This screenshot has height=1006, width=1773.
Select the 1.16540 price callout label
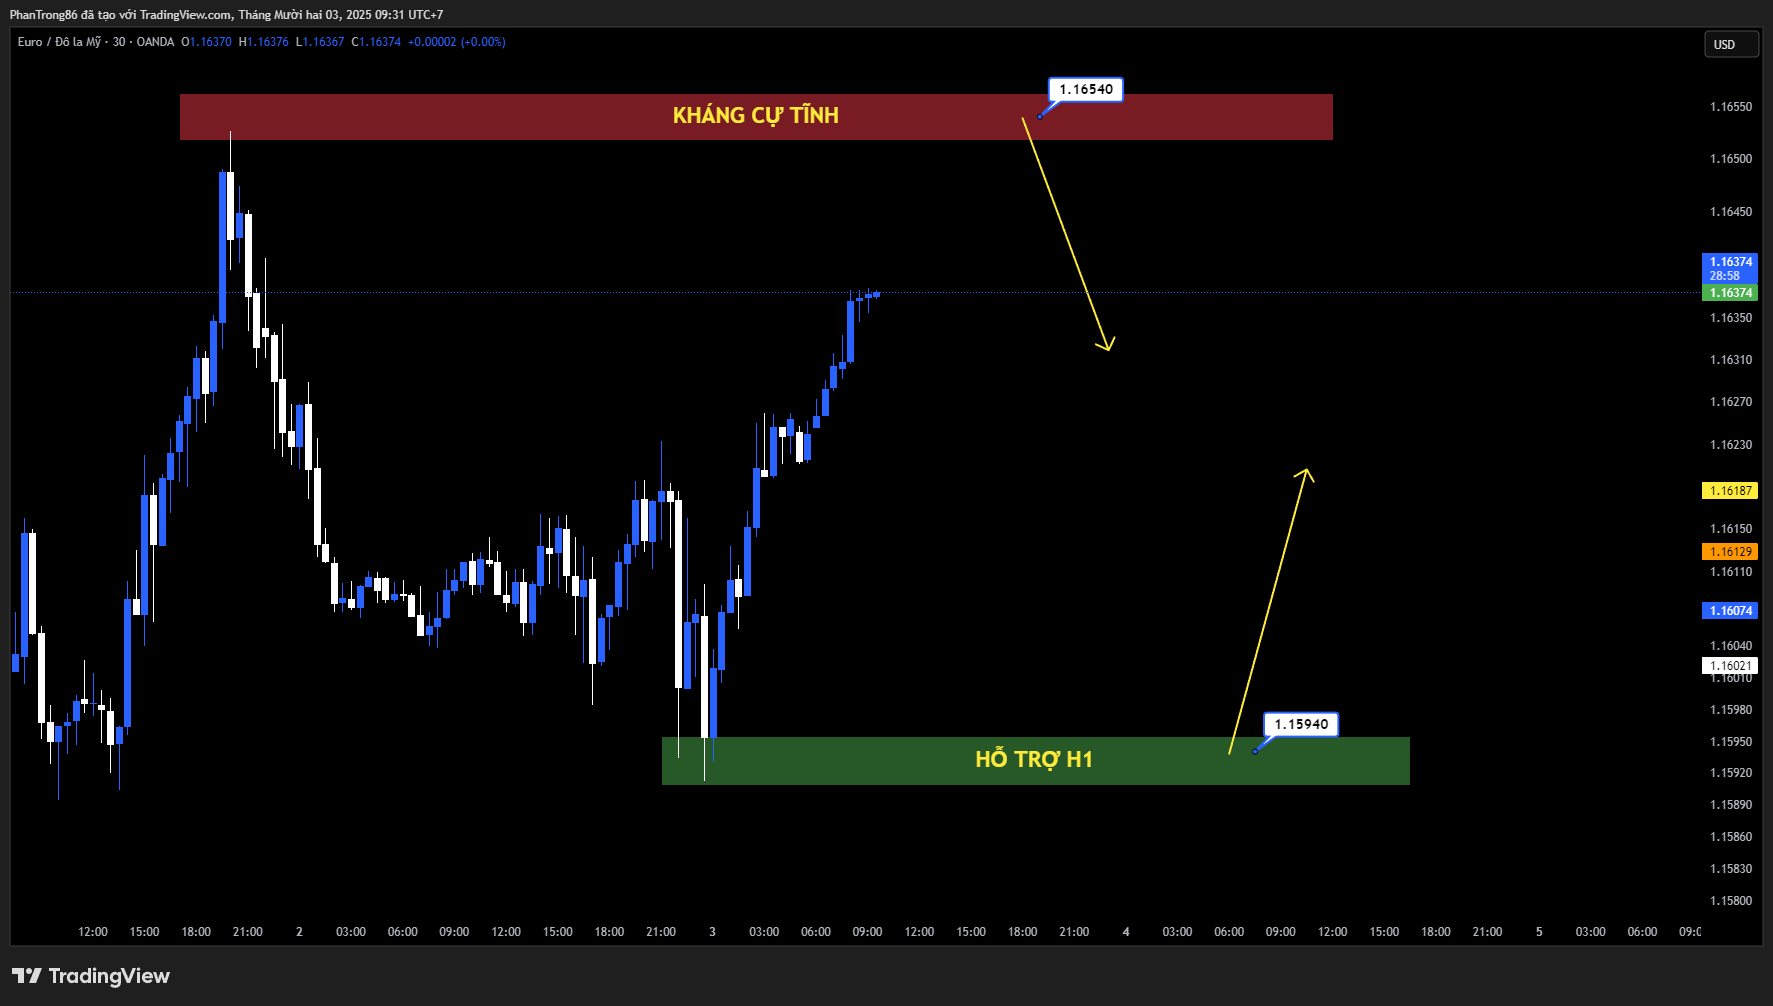pyautogui.click(x=1086, y=89)
